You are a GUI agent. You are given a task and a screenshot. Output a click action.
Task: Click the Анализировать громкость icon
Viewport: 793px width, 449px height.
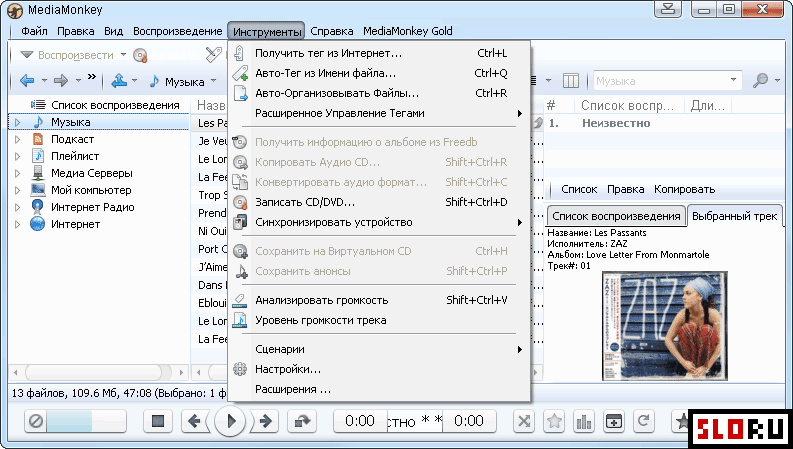tap(240, 300)
